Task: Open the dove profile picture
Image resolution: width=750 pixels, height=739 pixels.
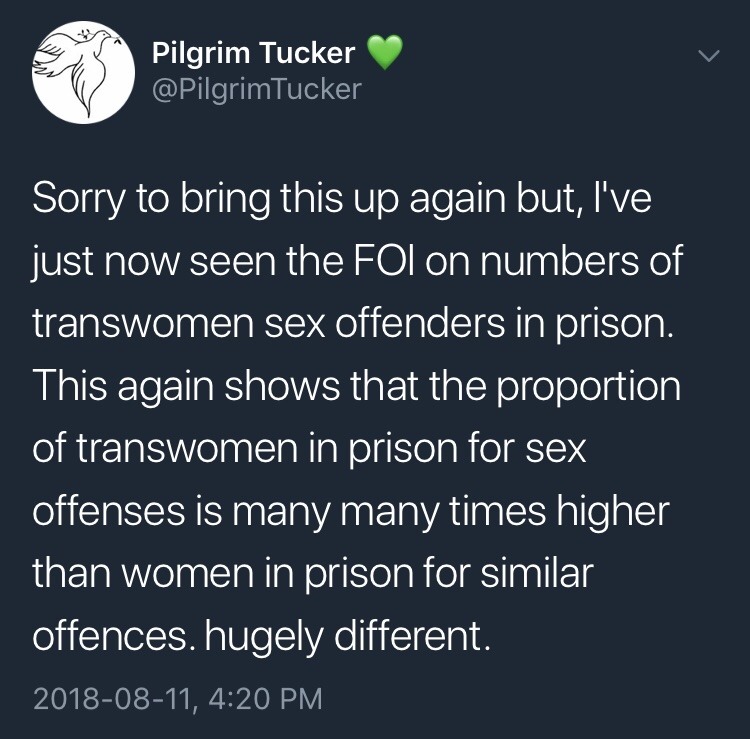Action: (83, 73)
